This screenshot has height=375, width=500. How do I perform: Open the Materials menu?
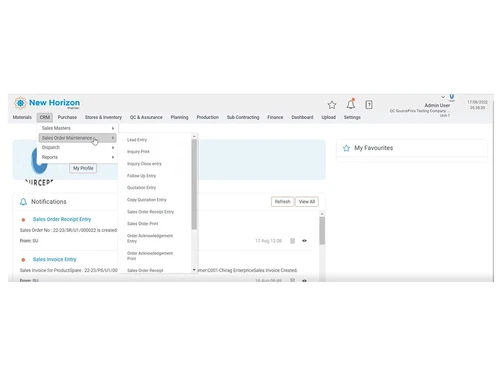pyautogui.click(x=22, y=117)
